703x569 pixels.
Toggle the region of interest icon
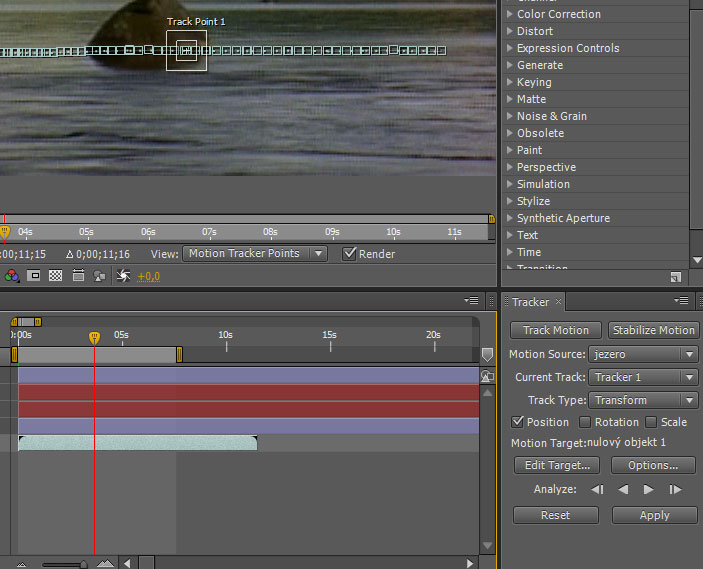[34, 275]
